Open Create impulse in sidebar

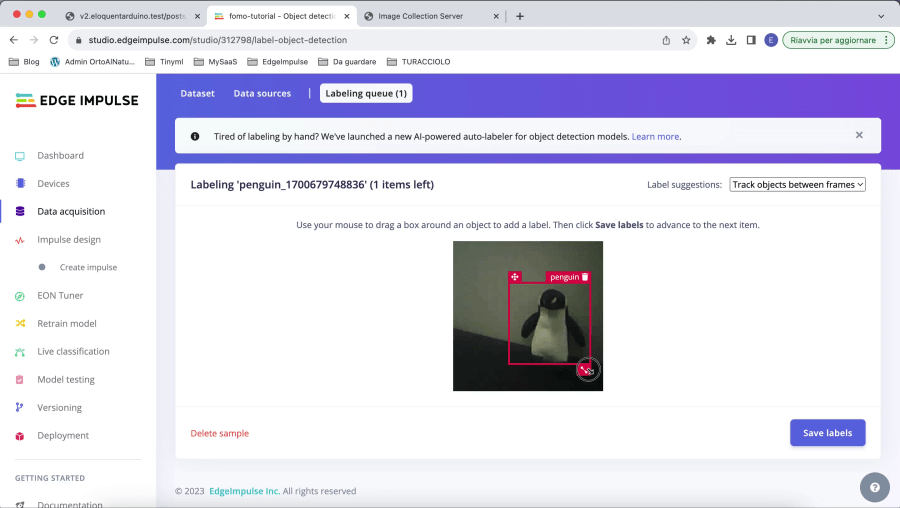pyautogui.click(x=88, y=267)
